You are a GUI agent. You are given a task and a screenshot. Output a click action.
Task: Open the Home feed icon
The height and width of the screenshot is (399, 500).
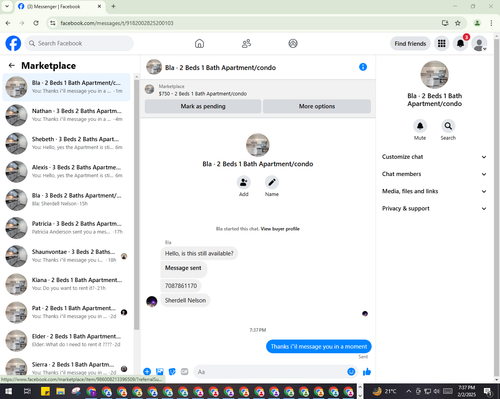click(199, 43)
